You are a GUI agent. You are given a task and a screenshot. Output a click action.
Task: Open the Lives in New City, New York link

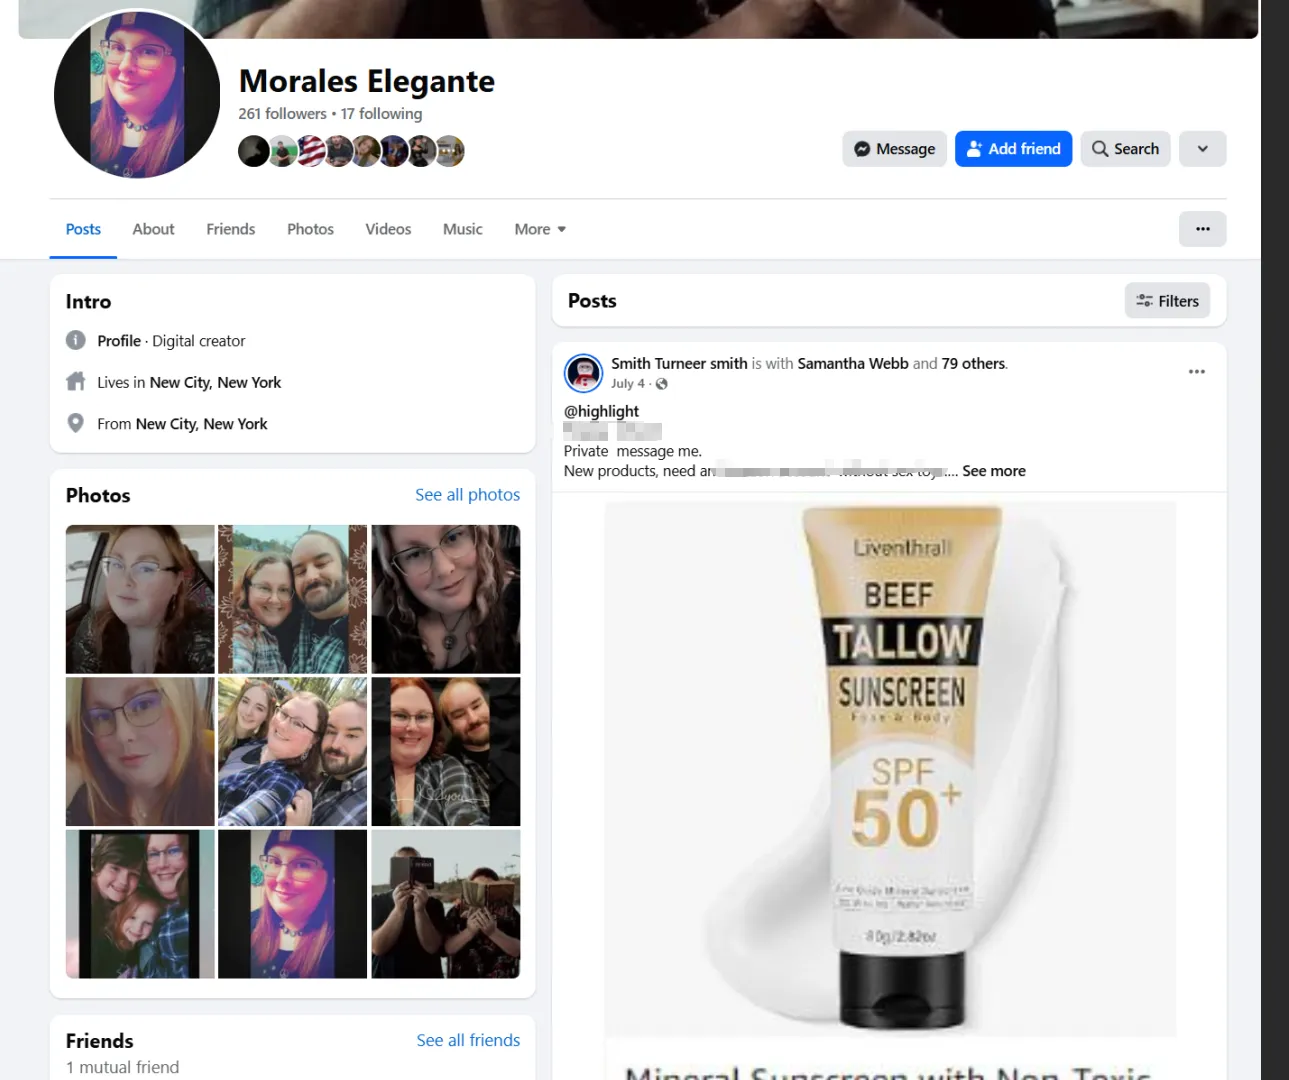pyautogui.click(x=215, y=383)
